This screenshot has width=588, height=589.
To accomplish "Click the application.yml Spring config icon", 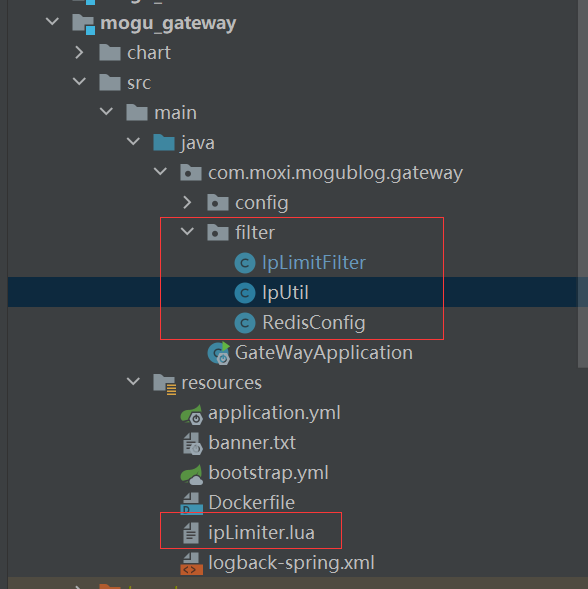I will coord(192,414).
